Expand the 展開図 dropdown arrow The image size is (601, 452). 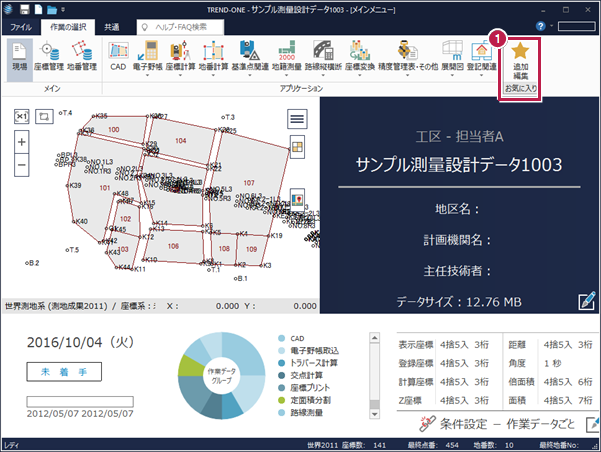click(452, 76)
